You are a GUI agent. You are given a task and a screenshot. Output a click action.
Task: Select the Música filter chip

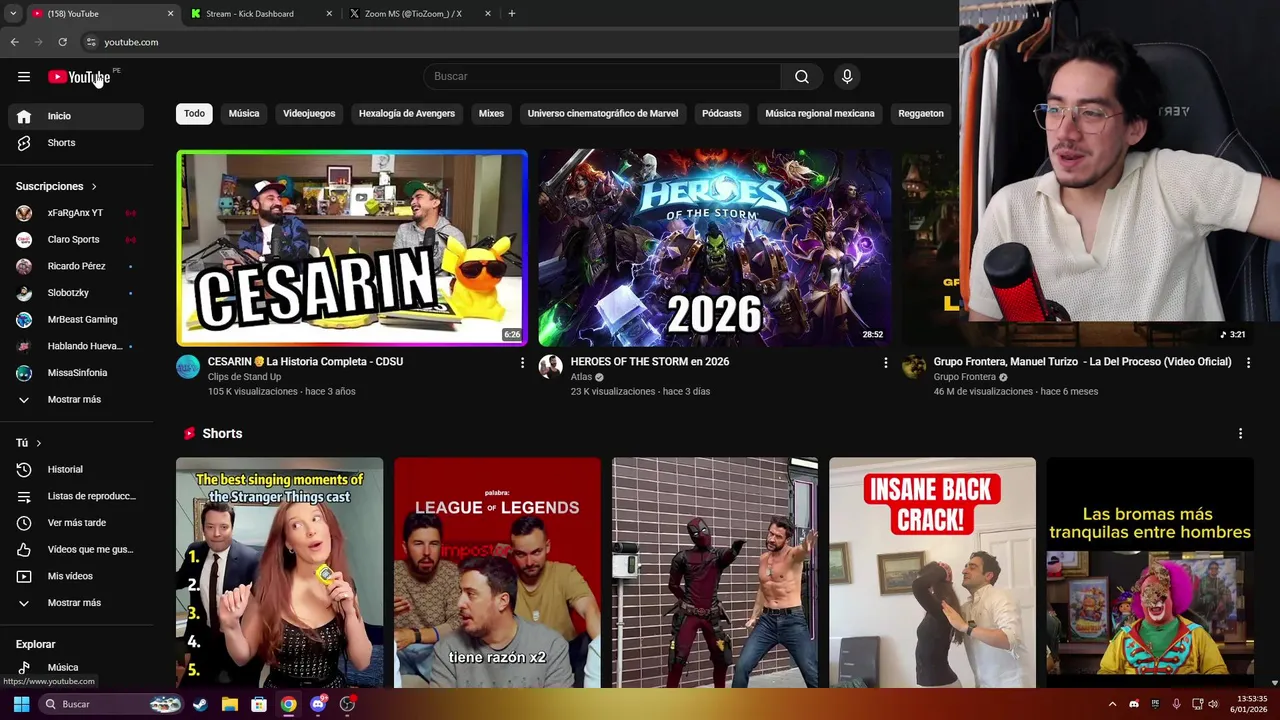[244, 113]
